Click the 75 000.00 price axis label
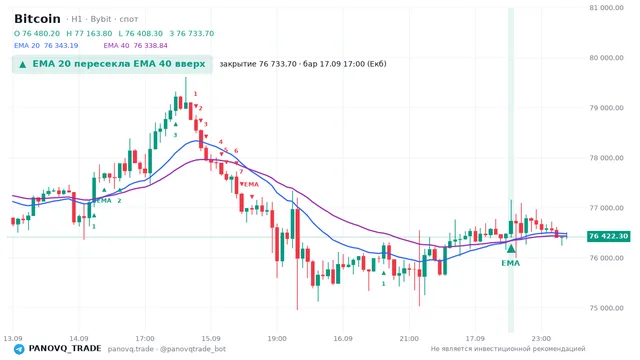 (607, 308)
